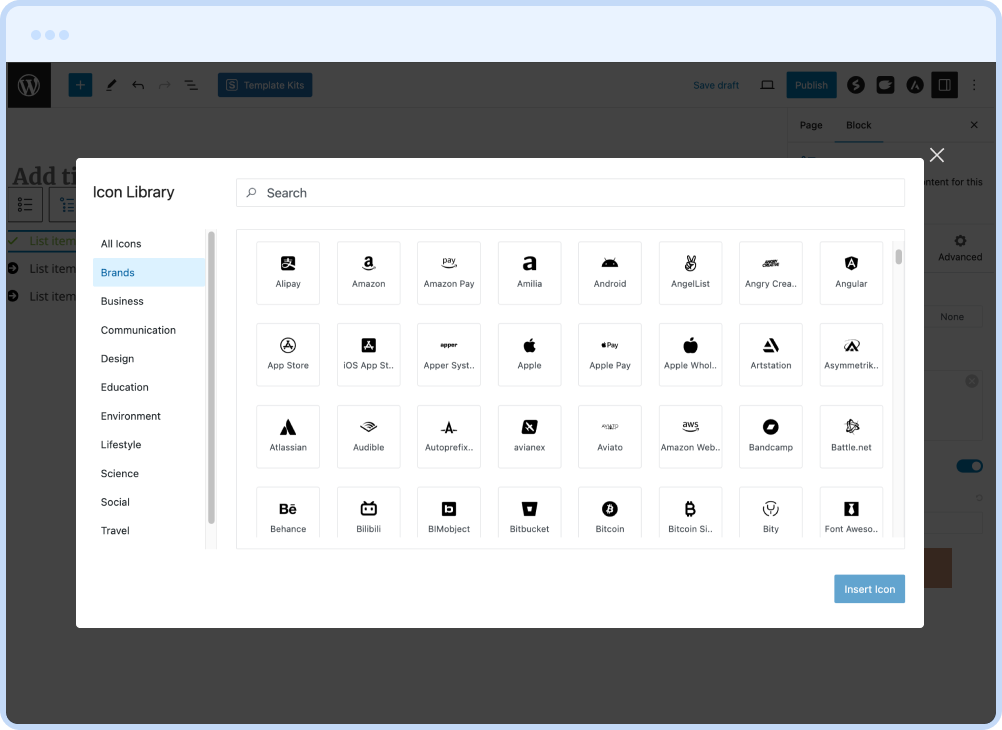Viewport: 1002px width, 730px height.
Task: Open the page preview device icon
Action: (x=767, y=85)
